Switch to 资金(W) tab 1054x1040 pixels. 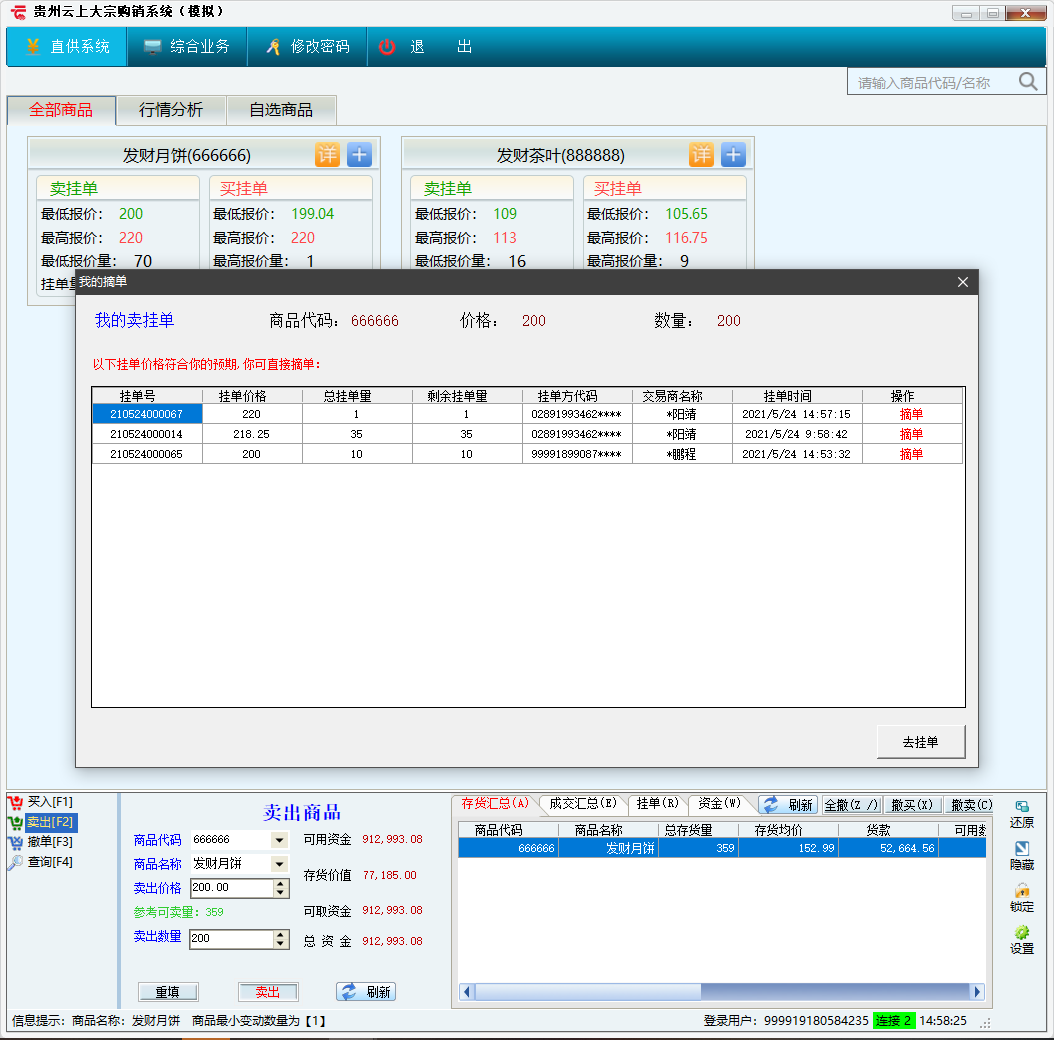tap(719, 803)
